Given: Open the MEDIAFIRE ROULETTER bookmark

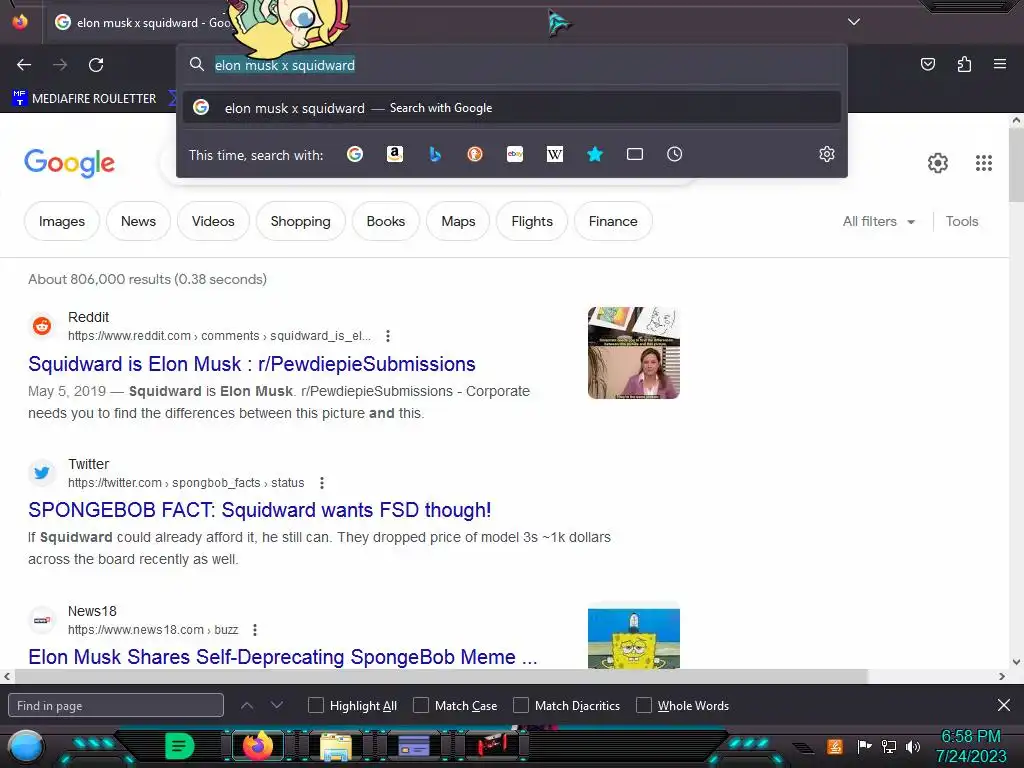Looking at the screenshot, I should point(85,99).
